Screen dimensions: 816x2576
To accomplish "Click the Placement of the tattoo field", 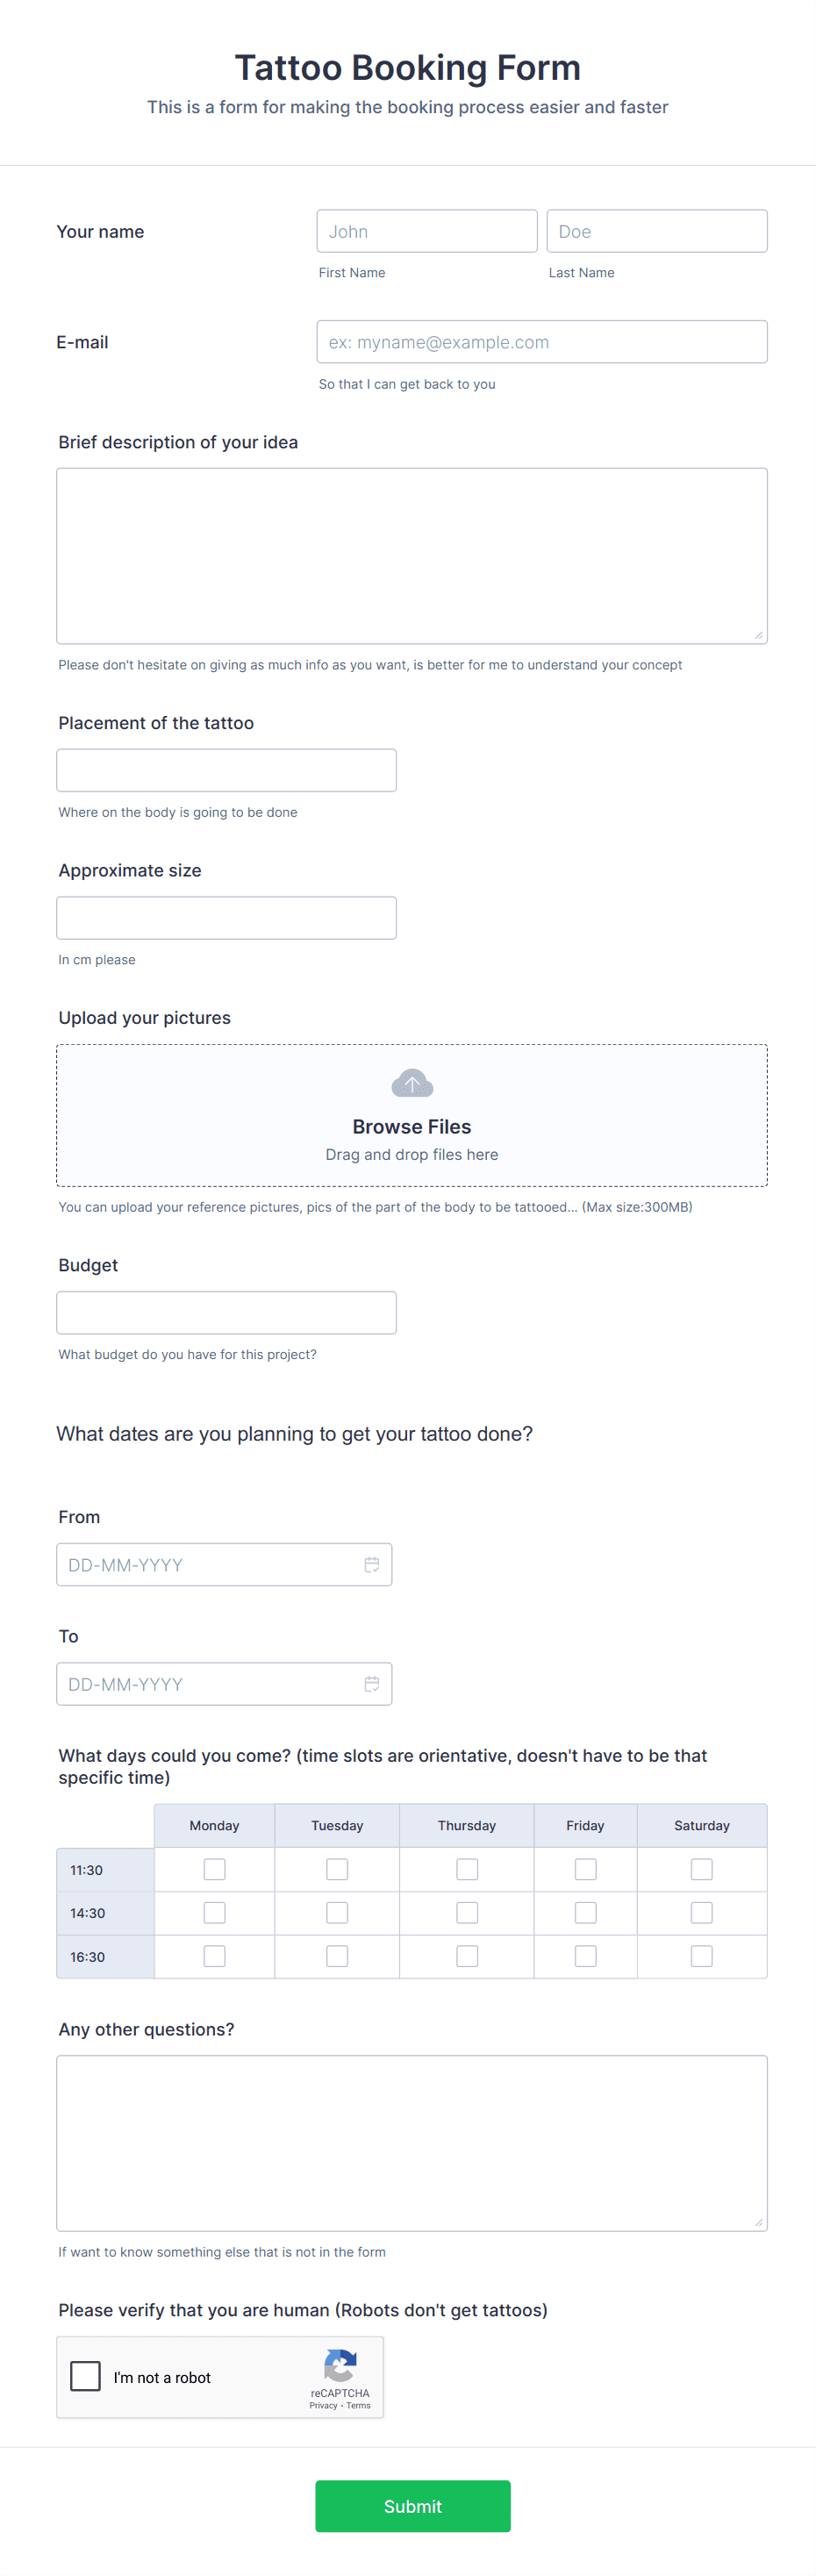I will pyautogui.click(x=226, y=769).
